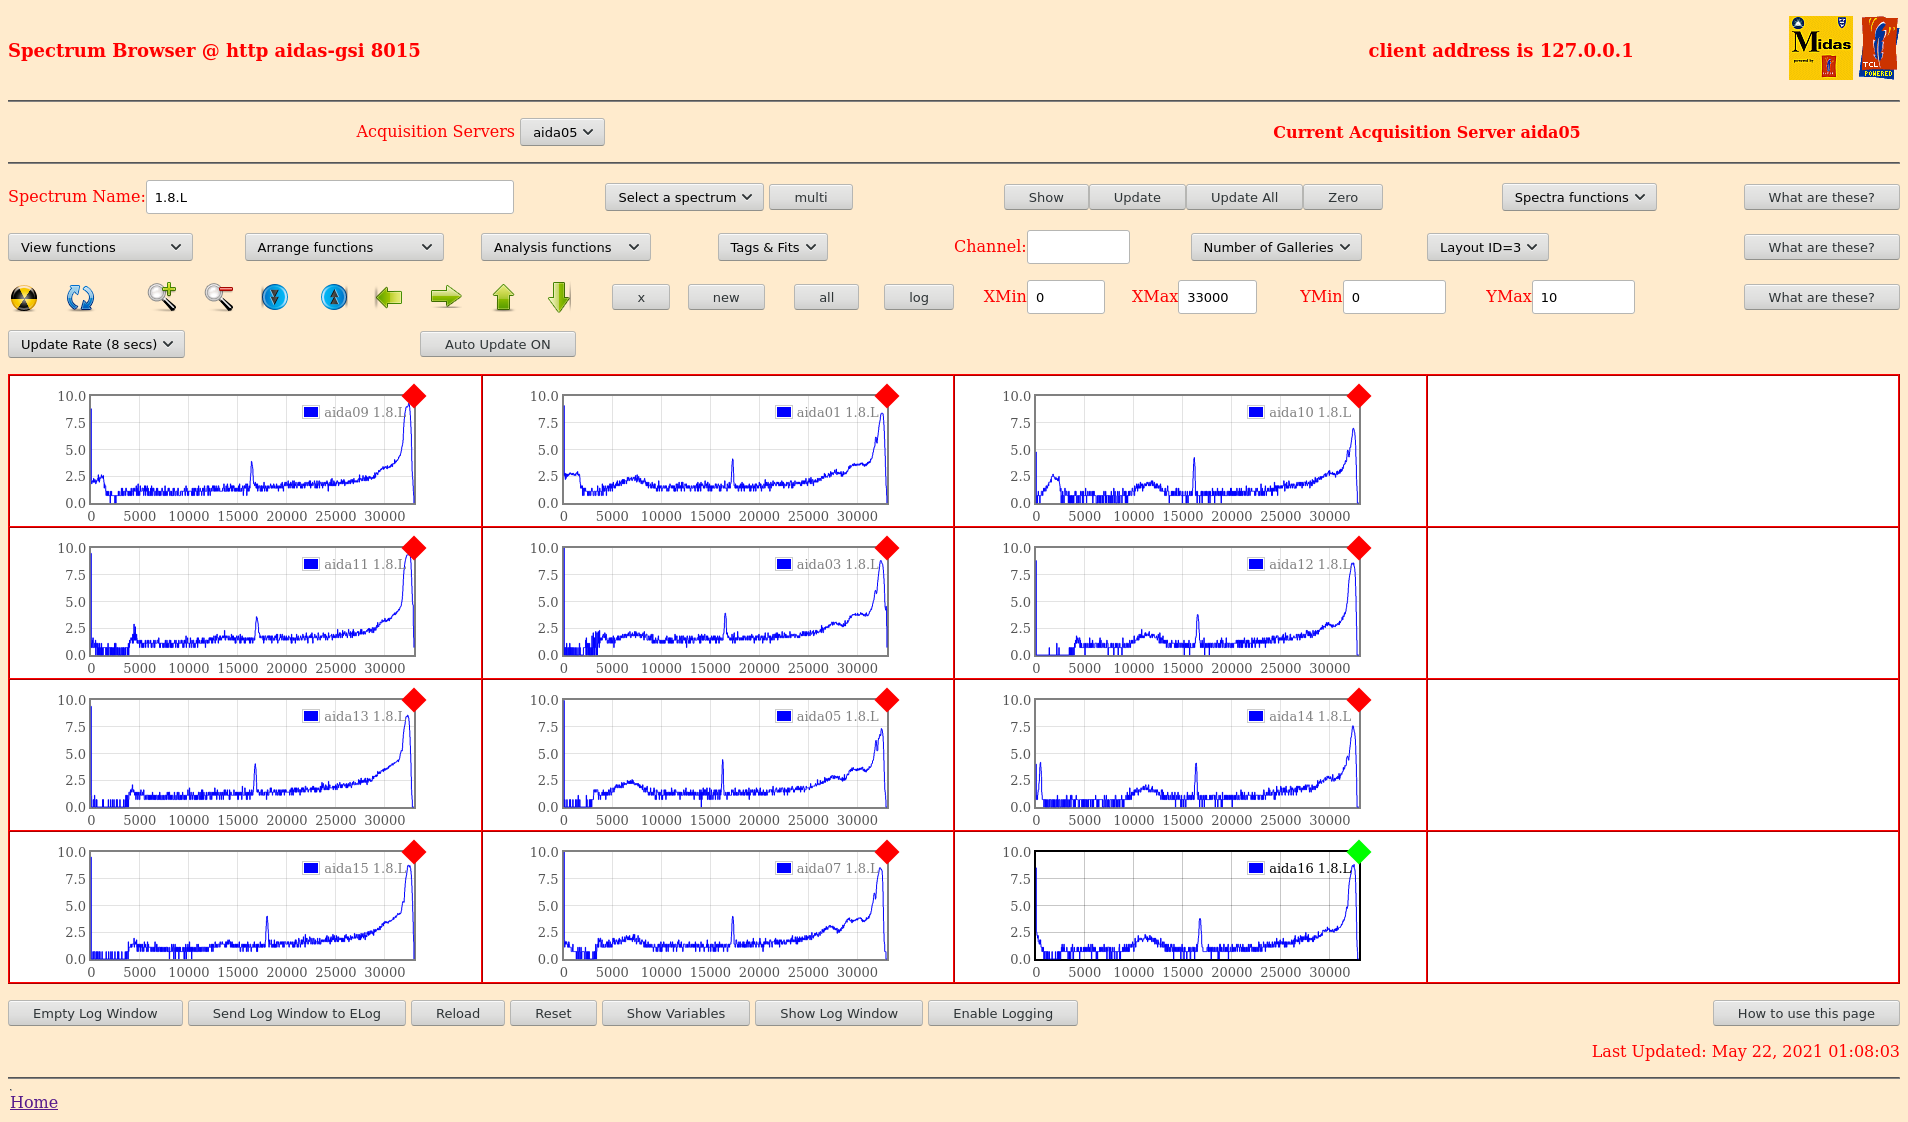
Task: Click How to use this page button
Action: [1806, 1013]
